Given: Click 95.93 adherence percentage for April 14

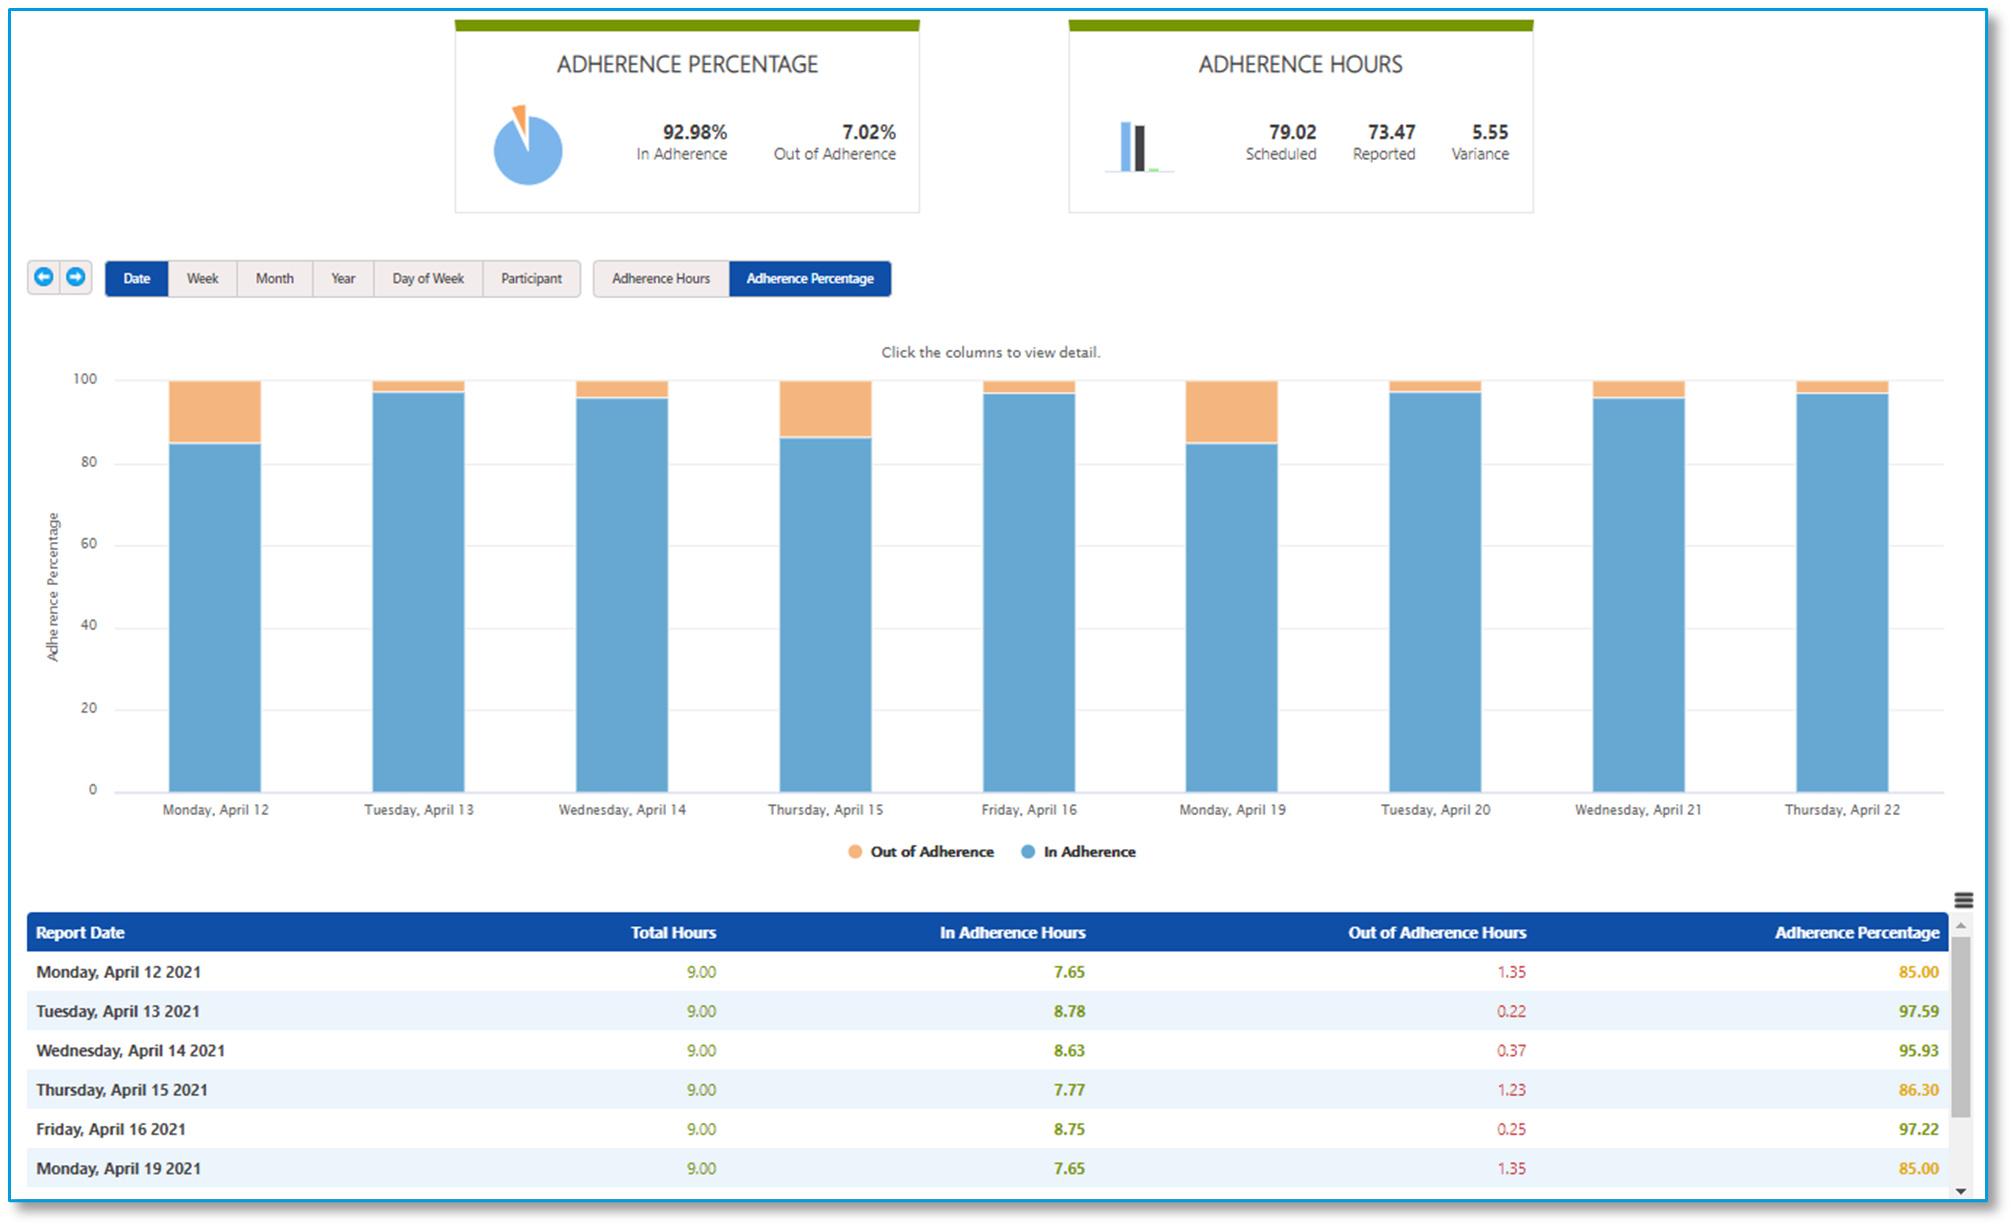Looking at the screenshot, I should tap(1918, 1050).
